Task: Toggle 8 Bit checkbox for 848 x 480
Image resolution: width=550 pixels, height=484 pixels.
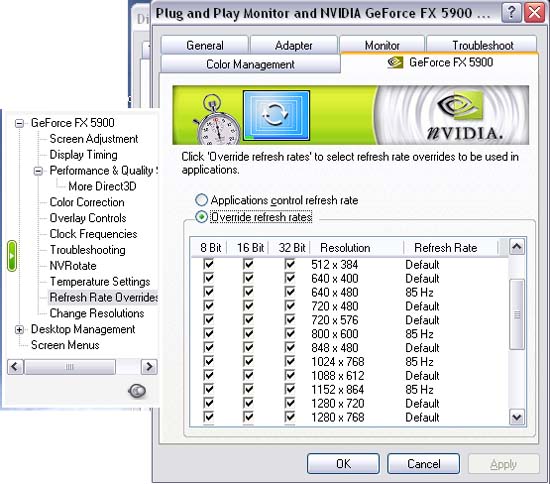Action: point(209,347)
